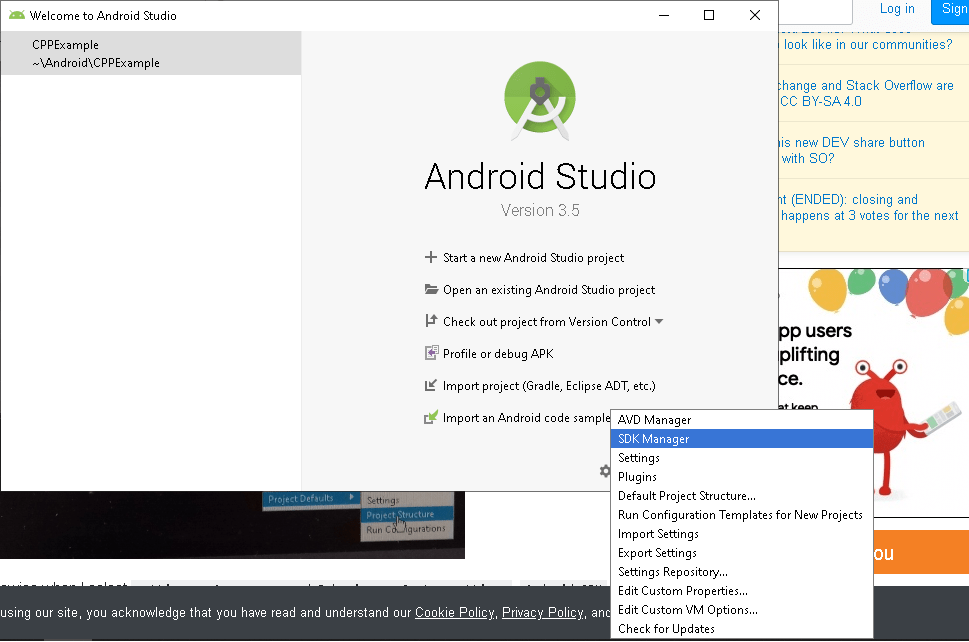Open SDK Manager from the menu

click(x=742, y=439)
